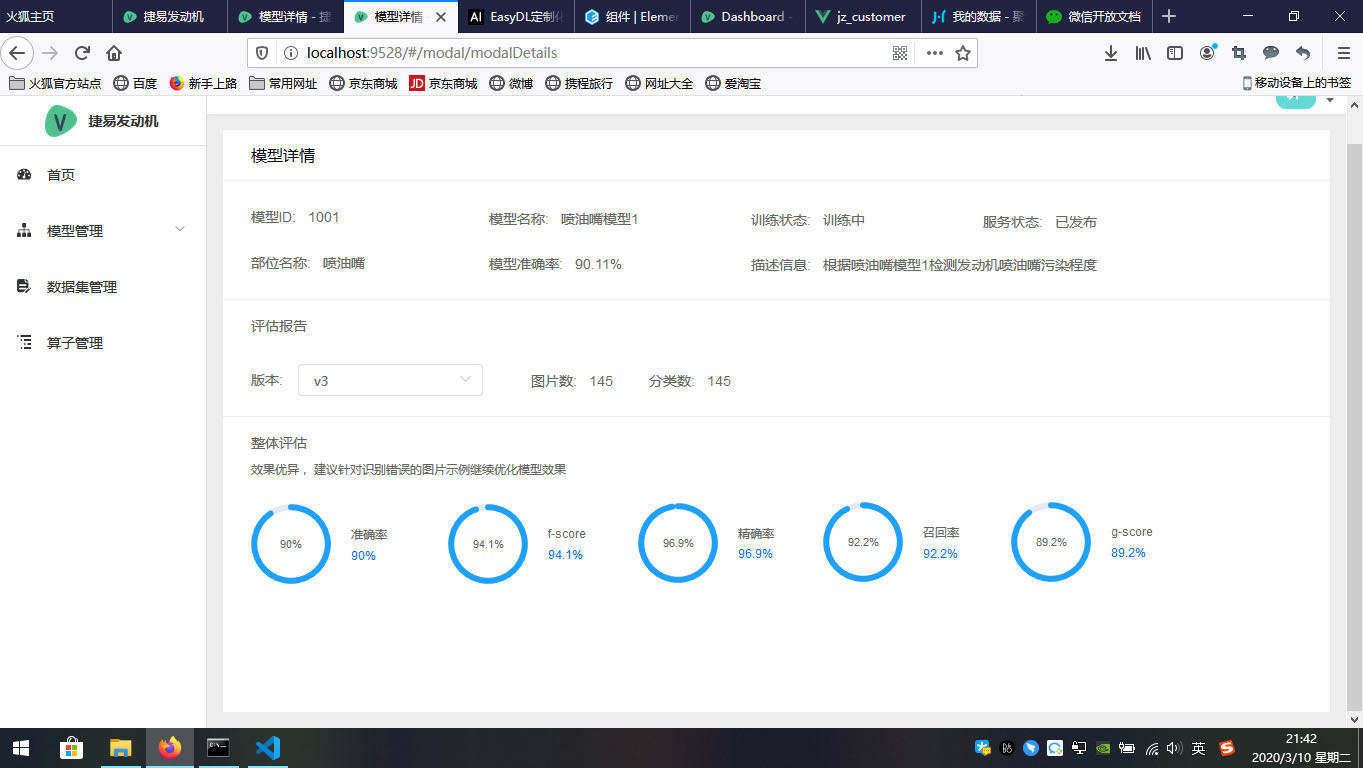Open 移动设备上的书签 folder
The image size is (1363, 768).
pyautogui.click(x=1296, y=83)
